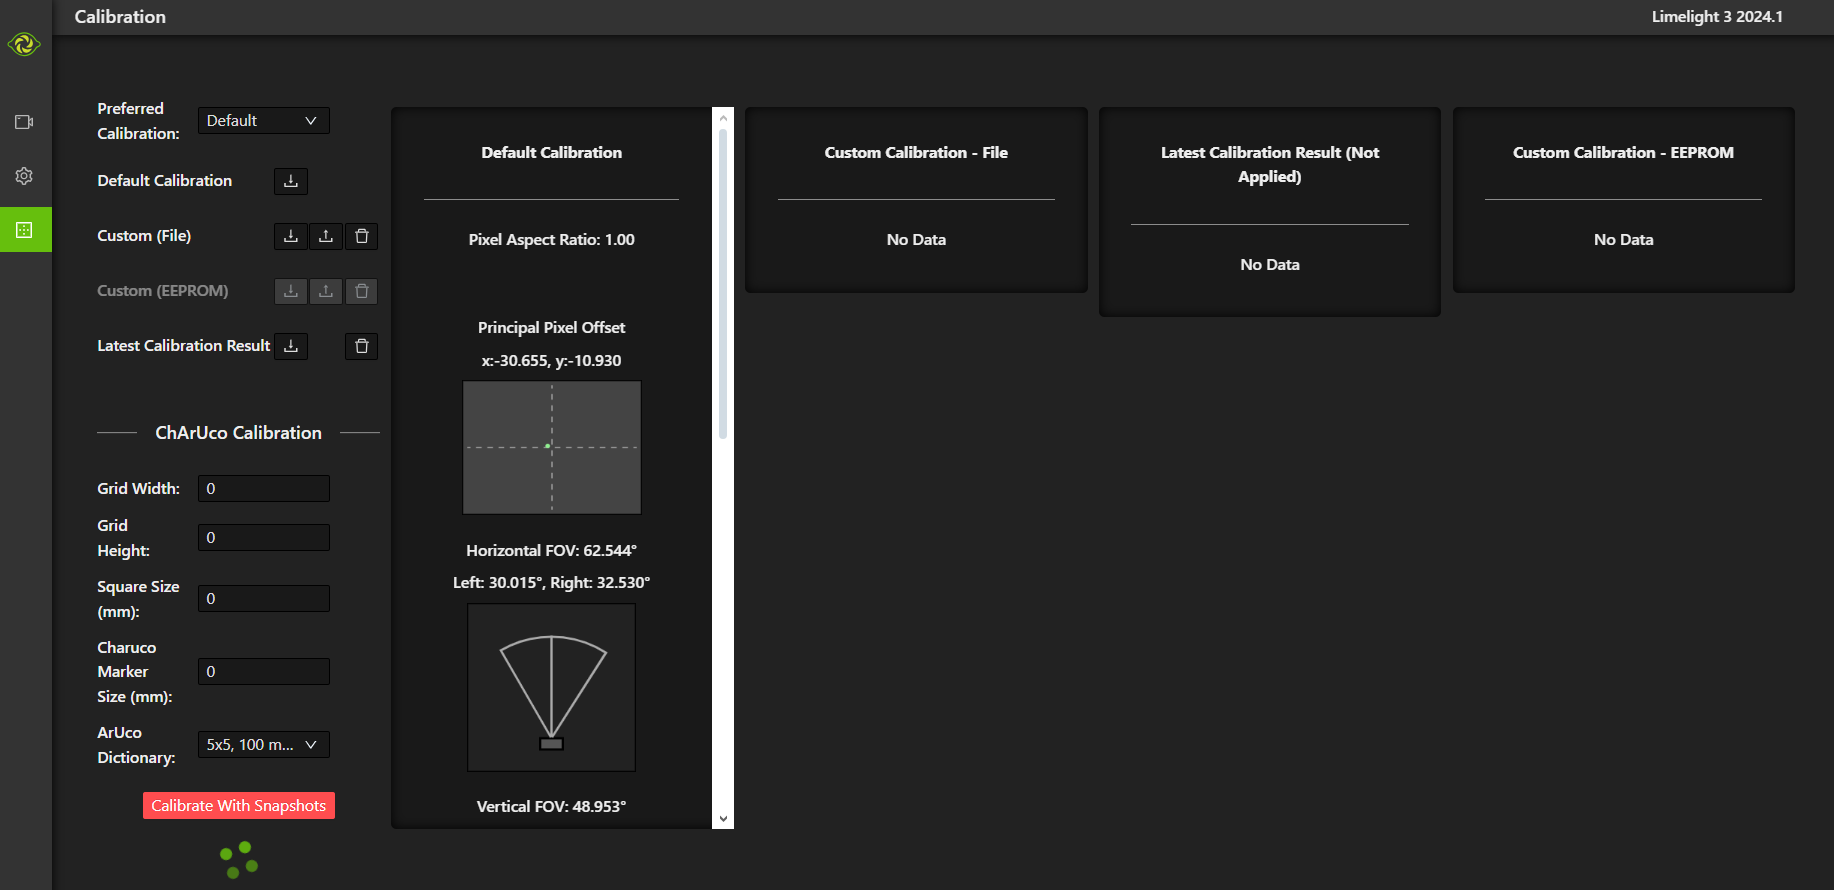Viewport: 1834px width, 890px height.
Task: Open the ArUco Dictionary dropdown
Action: [x=264, y=745]
